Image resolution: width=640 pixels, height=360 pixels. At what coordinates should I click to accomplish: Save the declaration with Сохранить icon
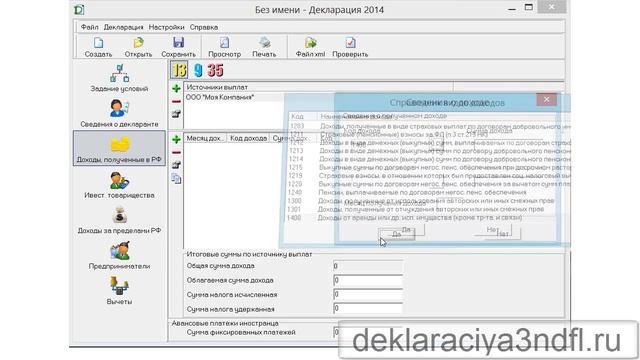click(178, 47)
